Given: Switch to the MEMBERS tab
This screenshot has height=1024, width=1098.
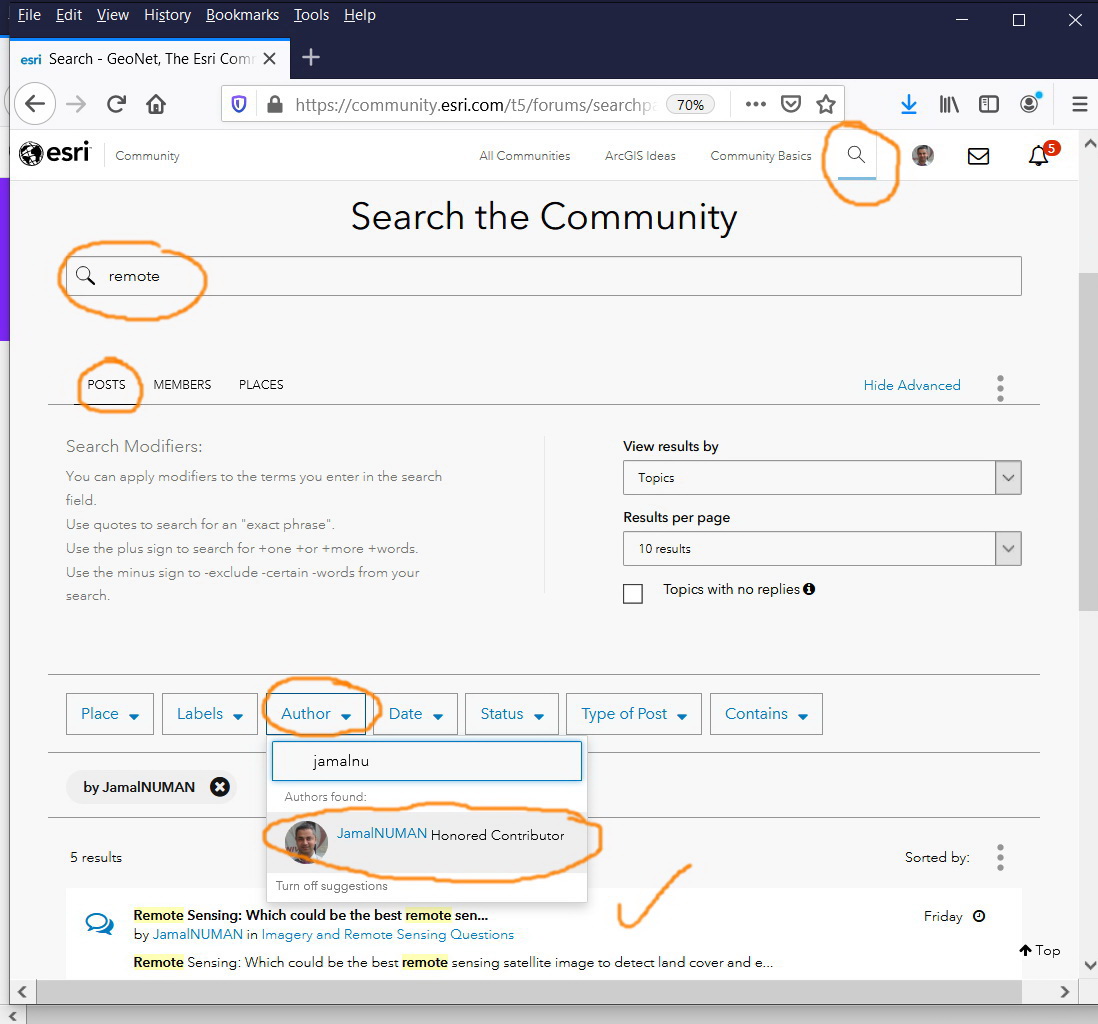Looking at the screenshot, I should tap(182, 384).
